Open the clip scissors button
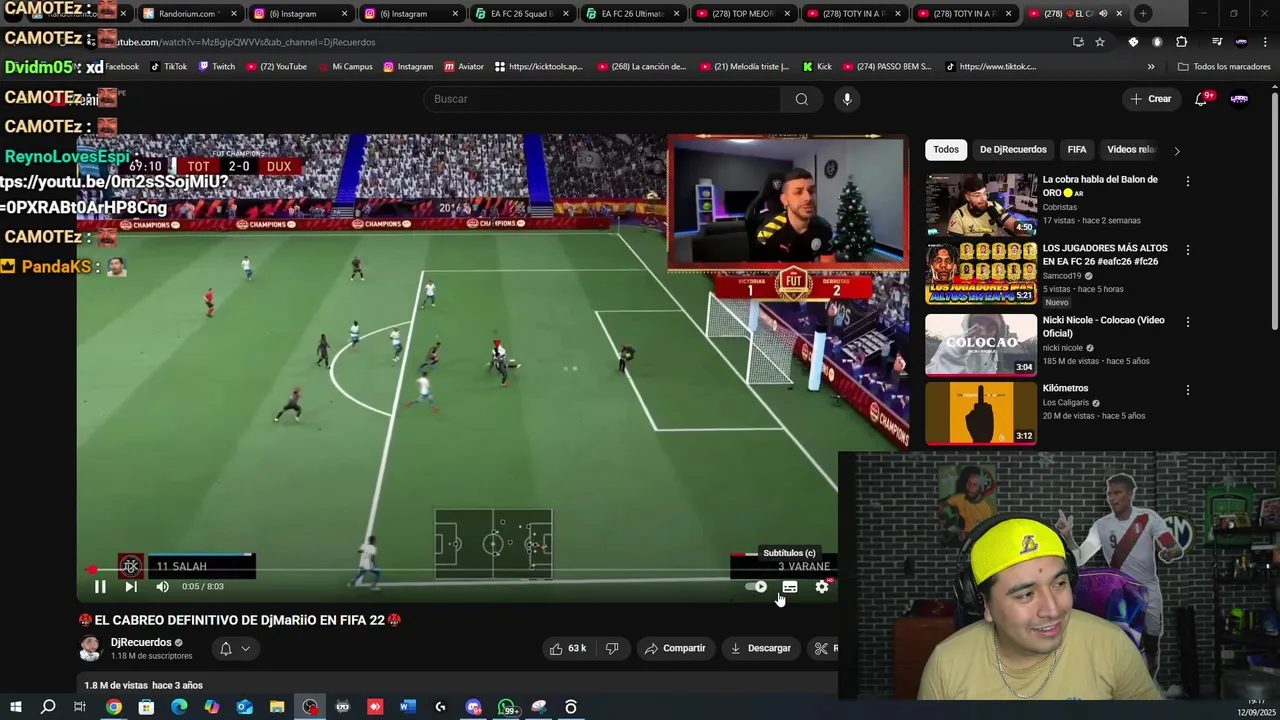The width and height of the screenshot is (1280, 720). (x=824, y=648)
